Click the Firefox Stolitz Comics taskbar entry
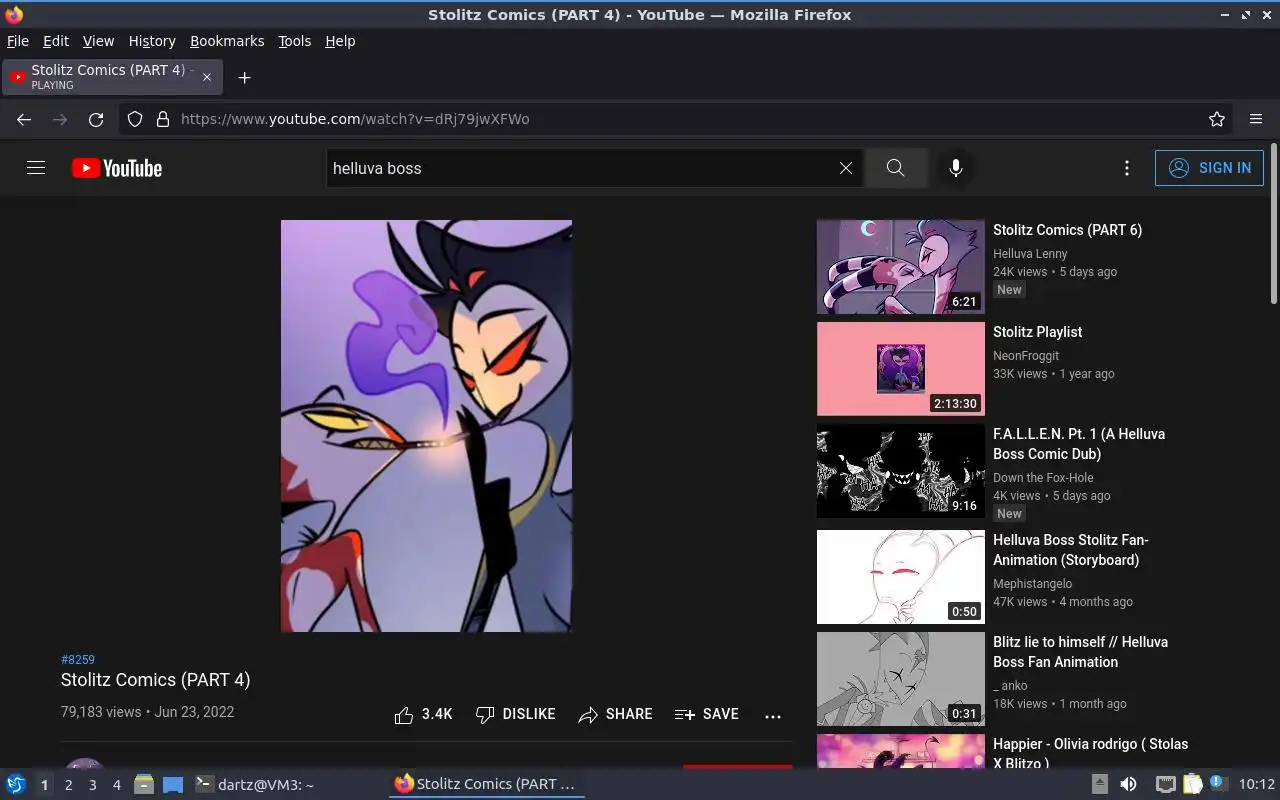Image resolution: width=1280 pixels, height=800 pixels. 486,784
